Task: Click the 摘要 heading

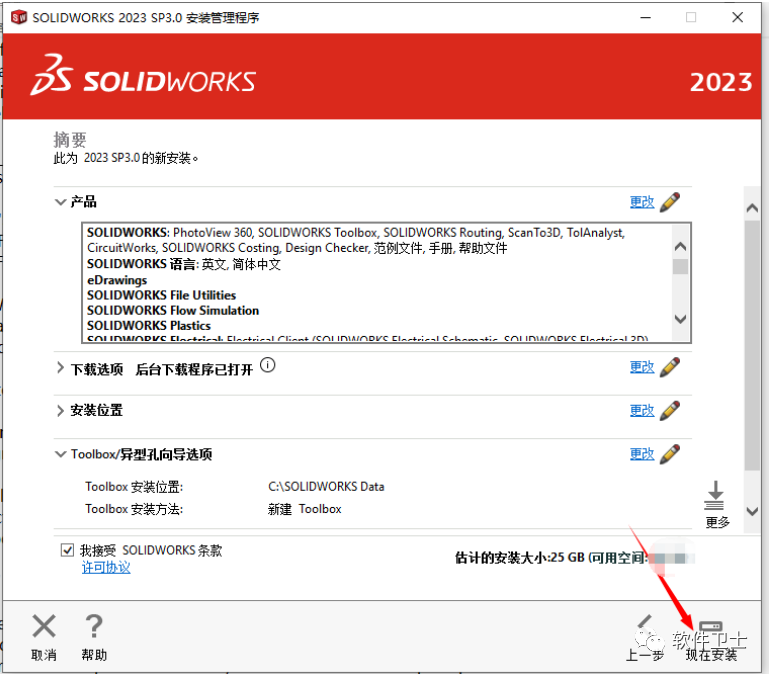Action: pyautogui.click(x=70, y=140)
